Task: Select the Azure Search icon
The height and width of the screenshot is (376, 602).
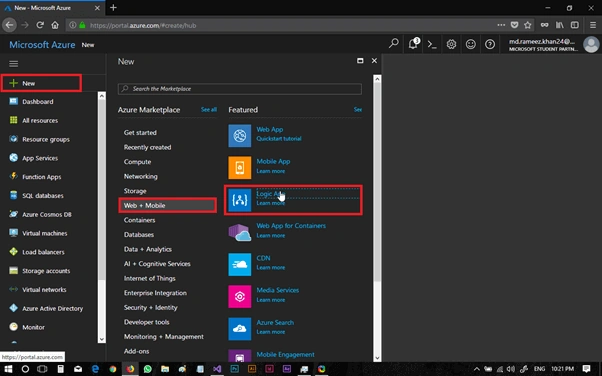Action: [x=240, y=328]
